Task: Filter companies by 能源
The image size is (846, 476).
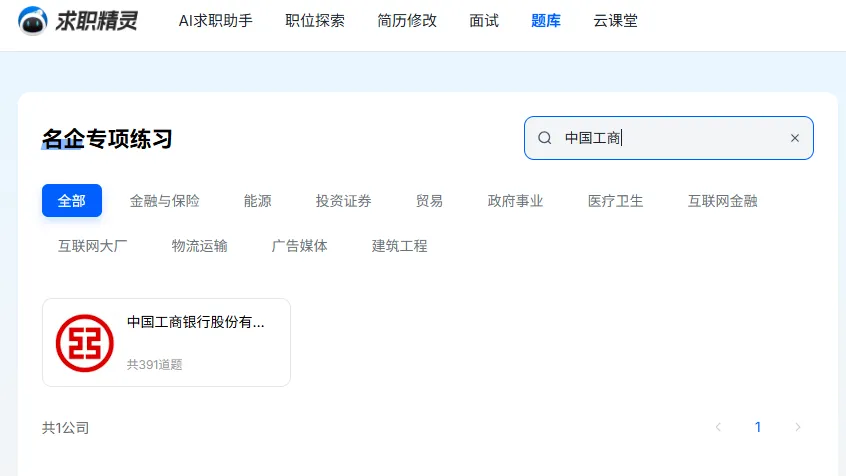Action: point(257,201)
